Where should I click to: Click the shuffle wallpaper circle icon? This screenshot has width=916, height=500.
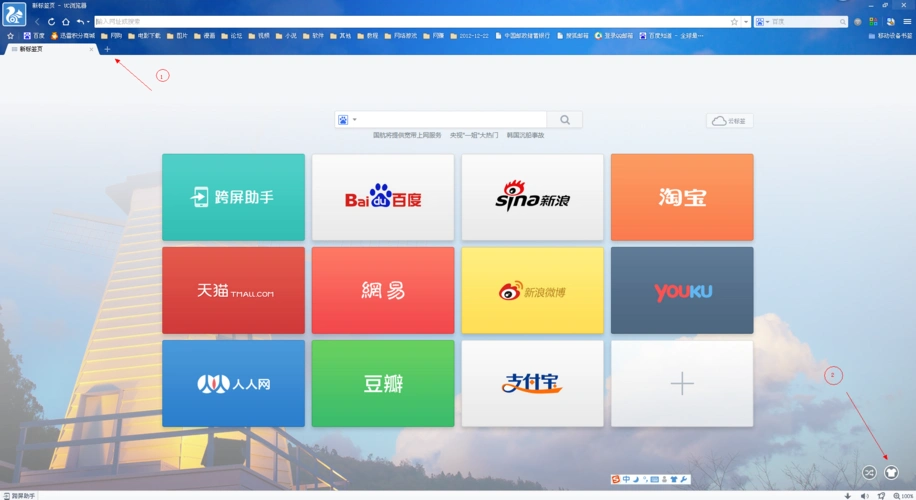[x=869, y=473]
